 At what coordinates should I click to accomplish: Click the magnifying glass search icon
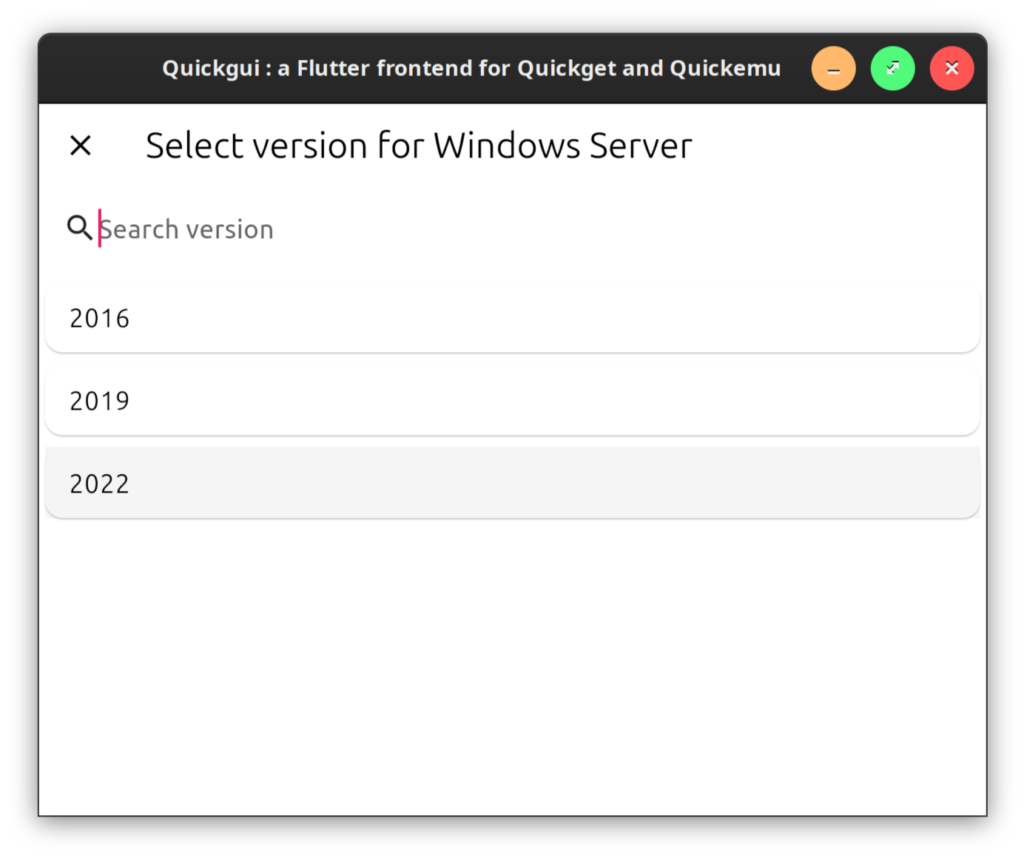click(x=80, y=228)
